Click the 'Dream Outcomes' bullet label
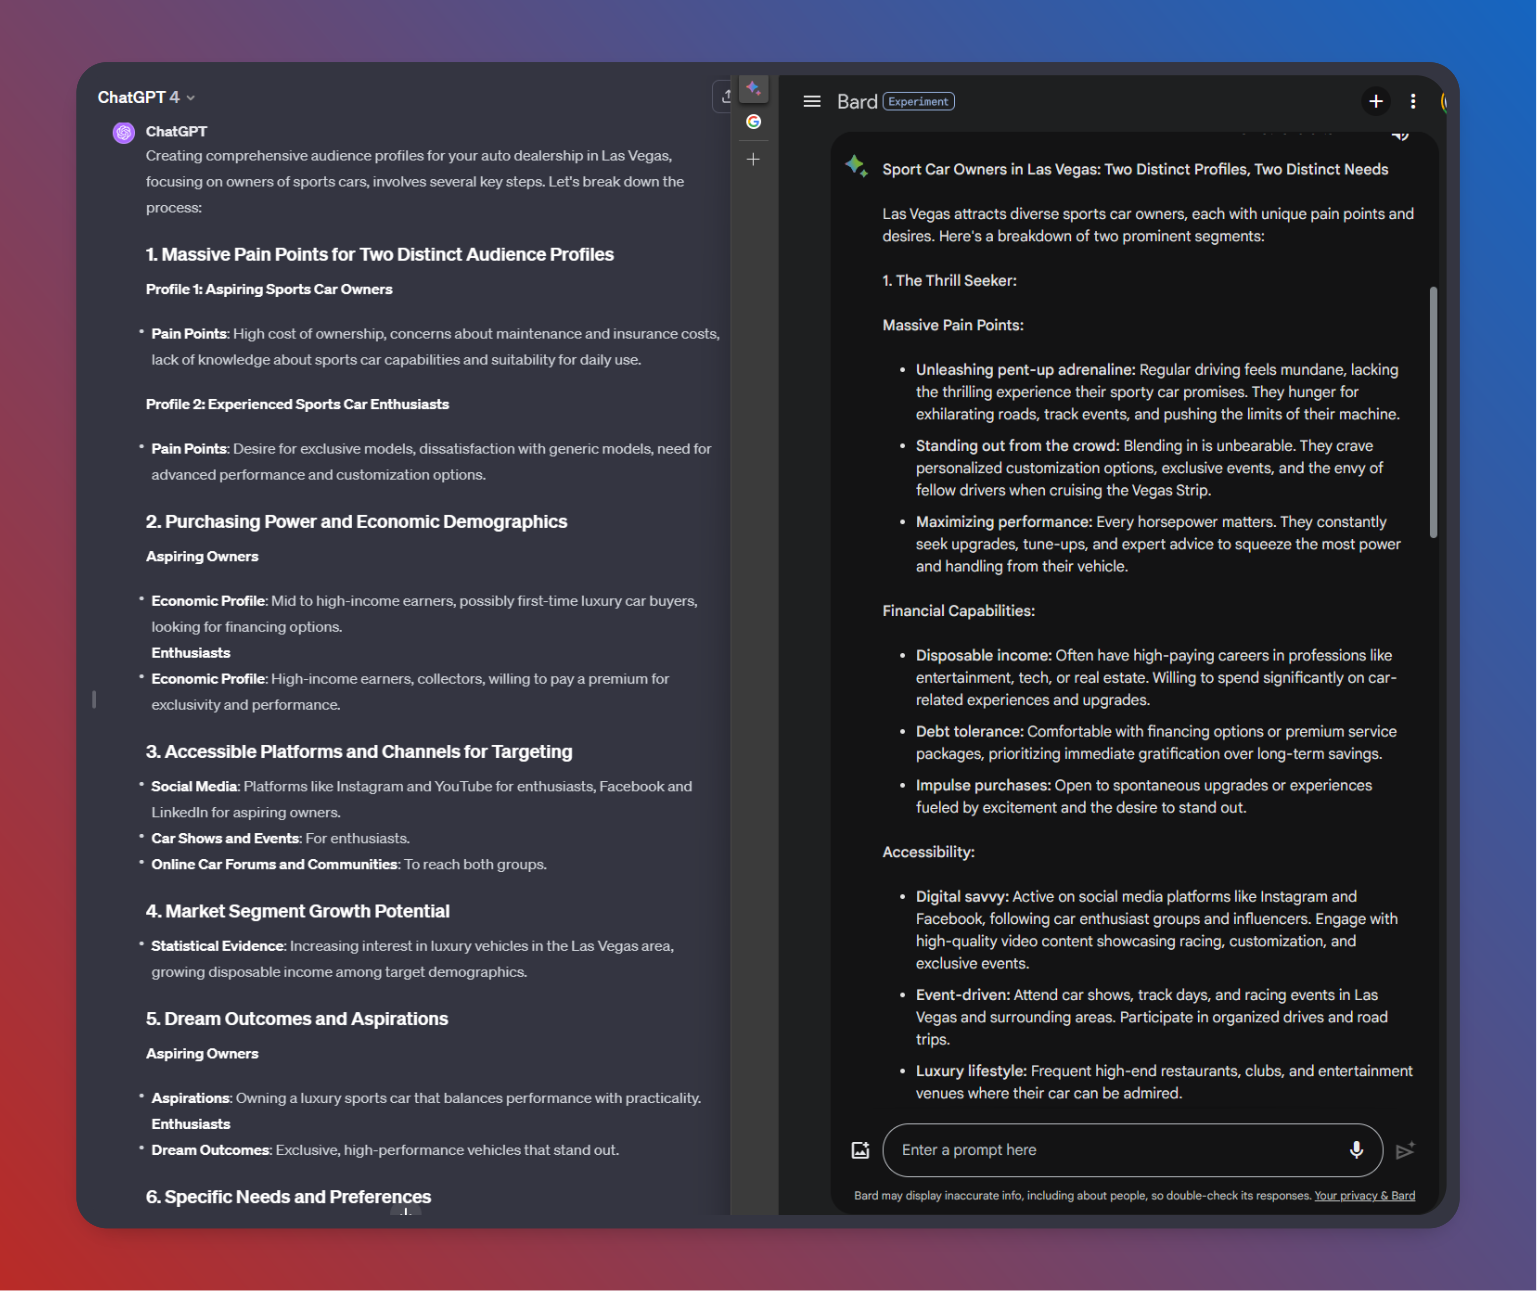 coord(210,1151)
